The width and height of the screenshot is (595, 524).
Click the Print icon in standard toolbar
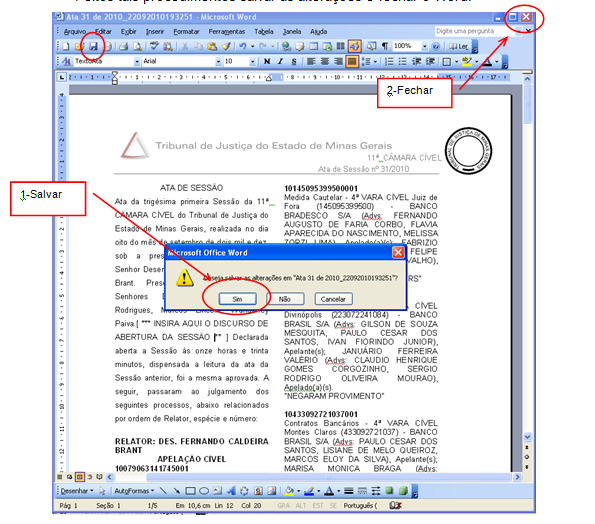pyautogui.click(x=123, y=46)
